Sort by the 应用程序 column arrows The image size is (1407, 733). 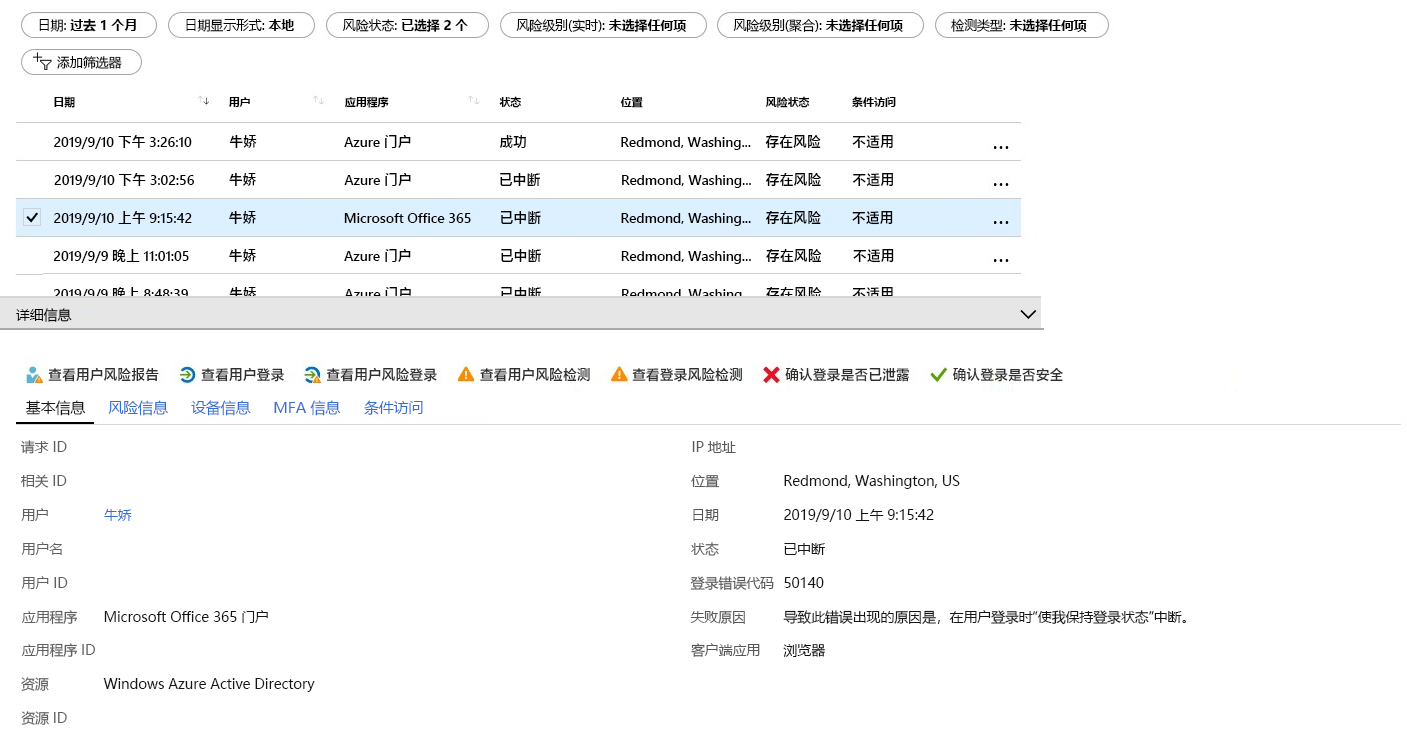[474, 101]
